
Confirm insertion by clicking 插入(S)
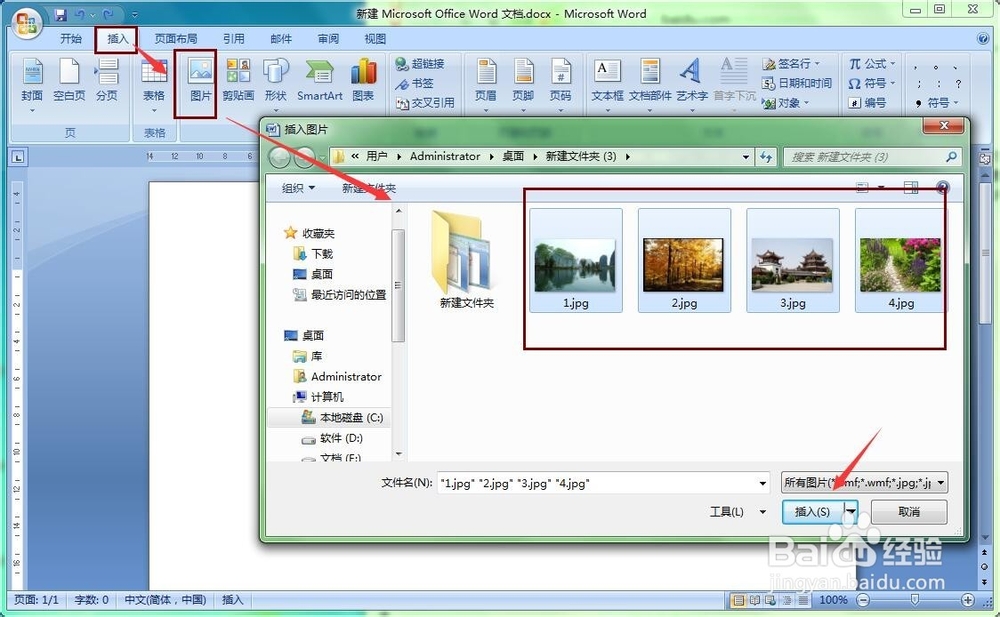coord(812,511)
